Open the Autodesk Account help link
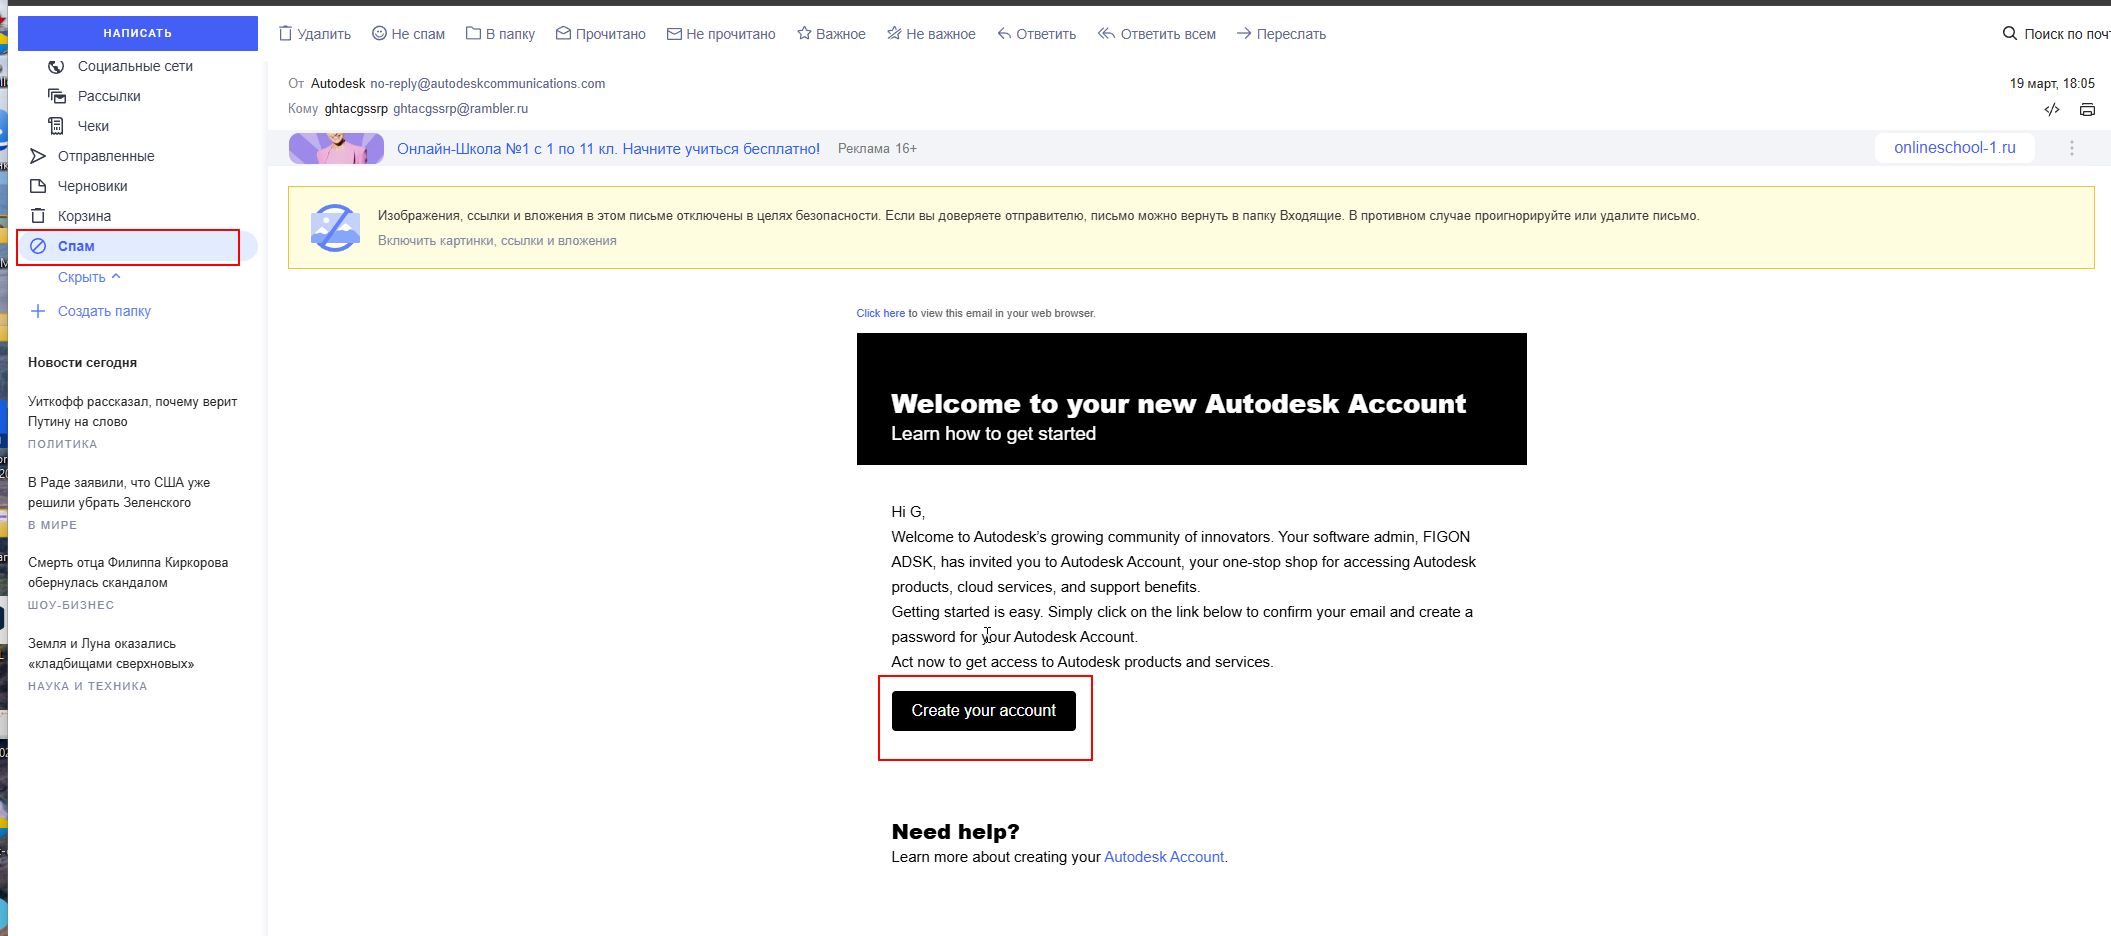 point(1164,857)
